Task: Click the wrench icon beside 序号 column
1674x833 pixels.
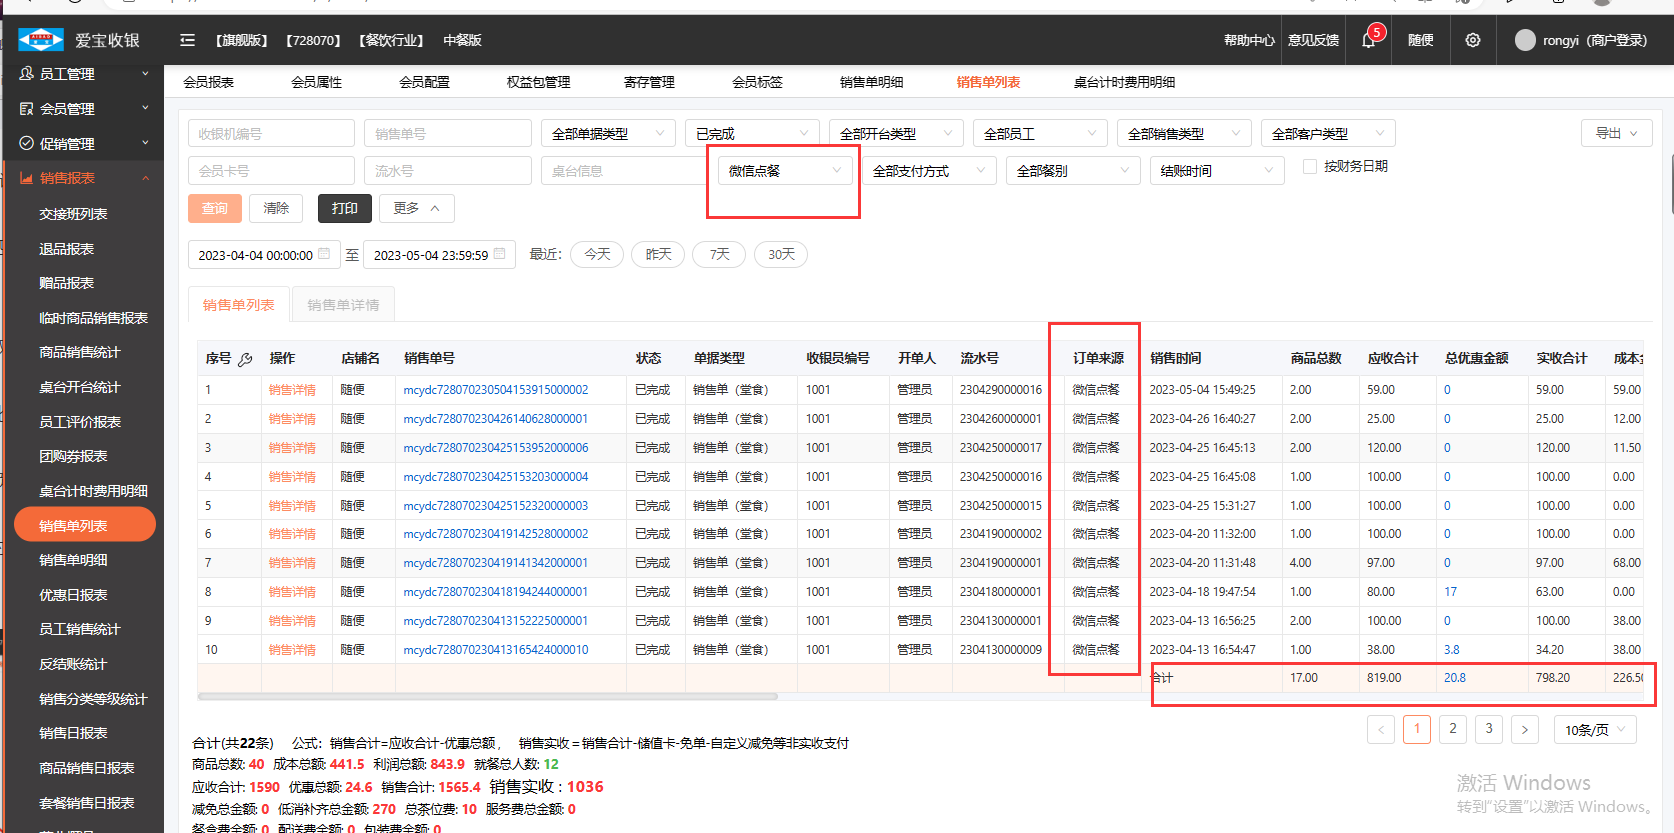Action: pos(245,359)
